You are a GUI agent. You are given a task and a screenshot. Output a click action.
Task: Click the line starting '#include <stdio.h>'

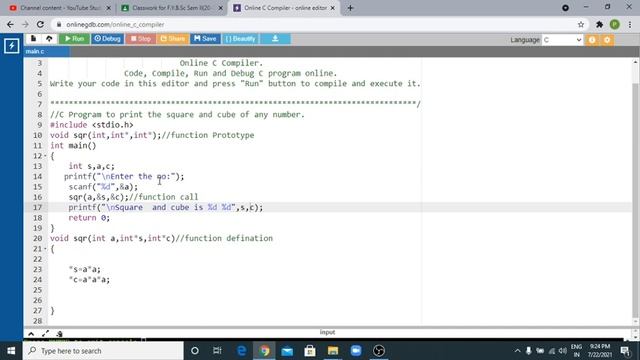click(x=91, y=125)
